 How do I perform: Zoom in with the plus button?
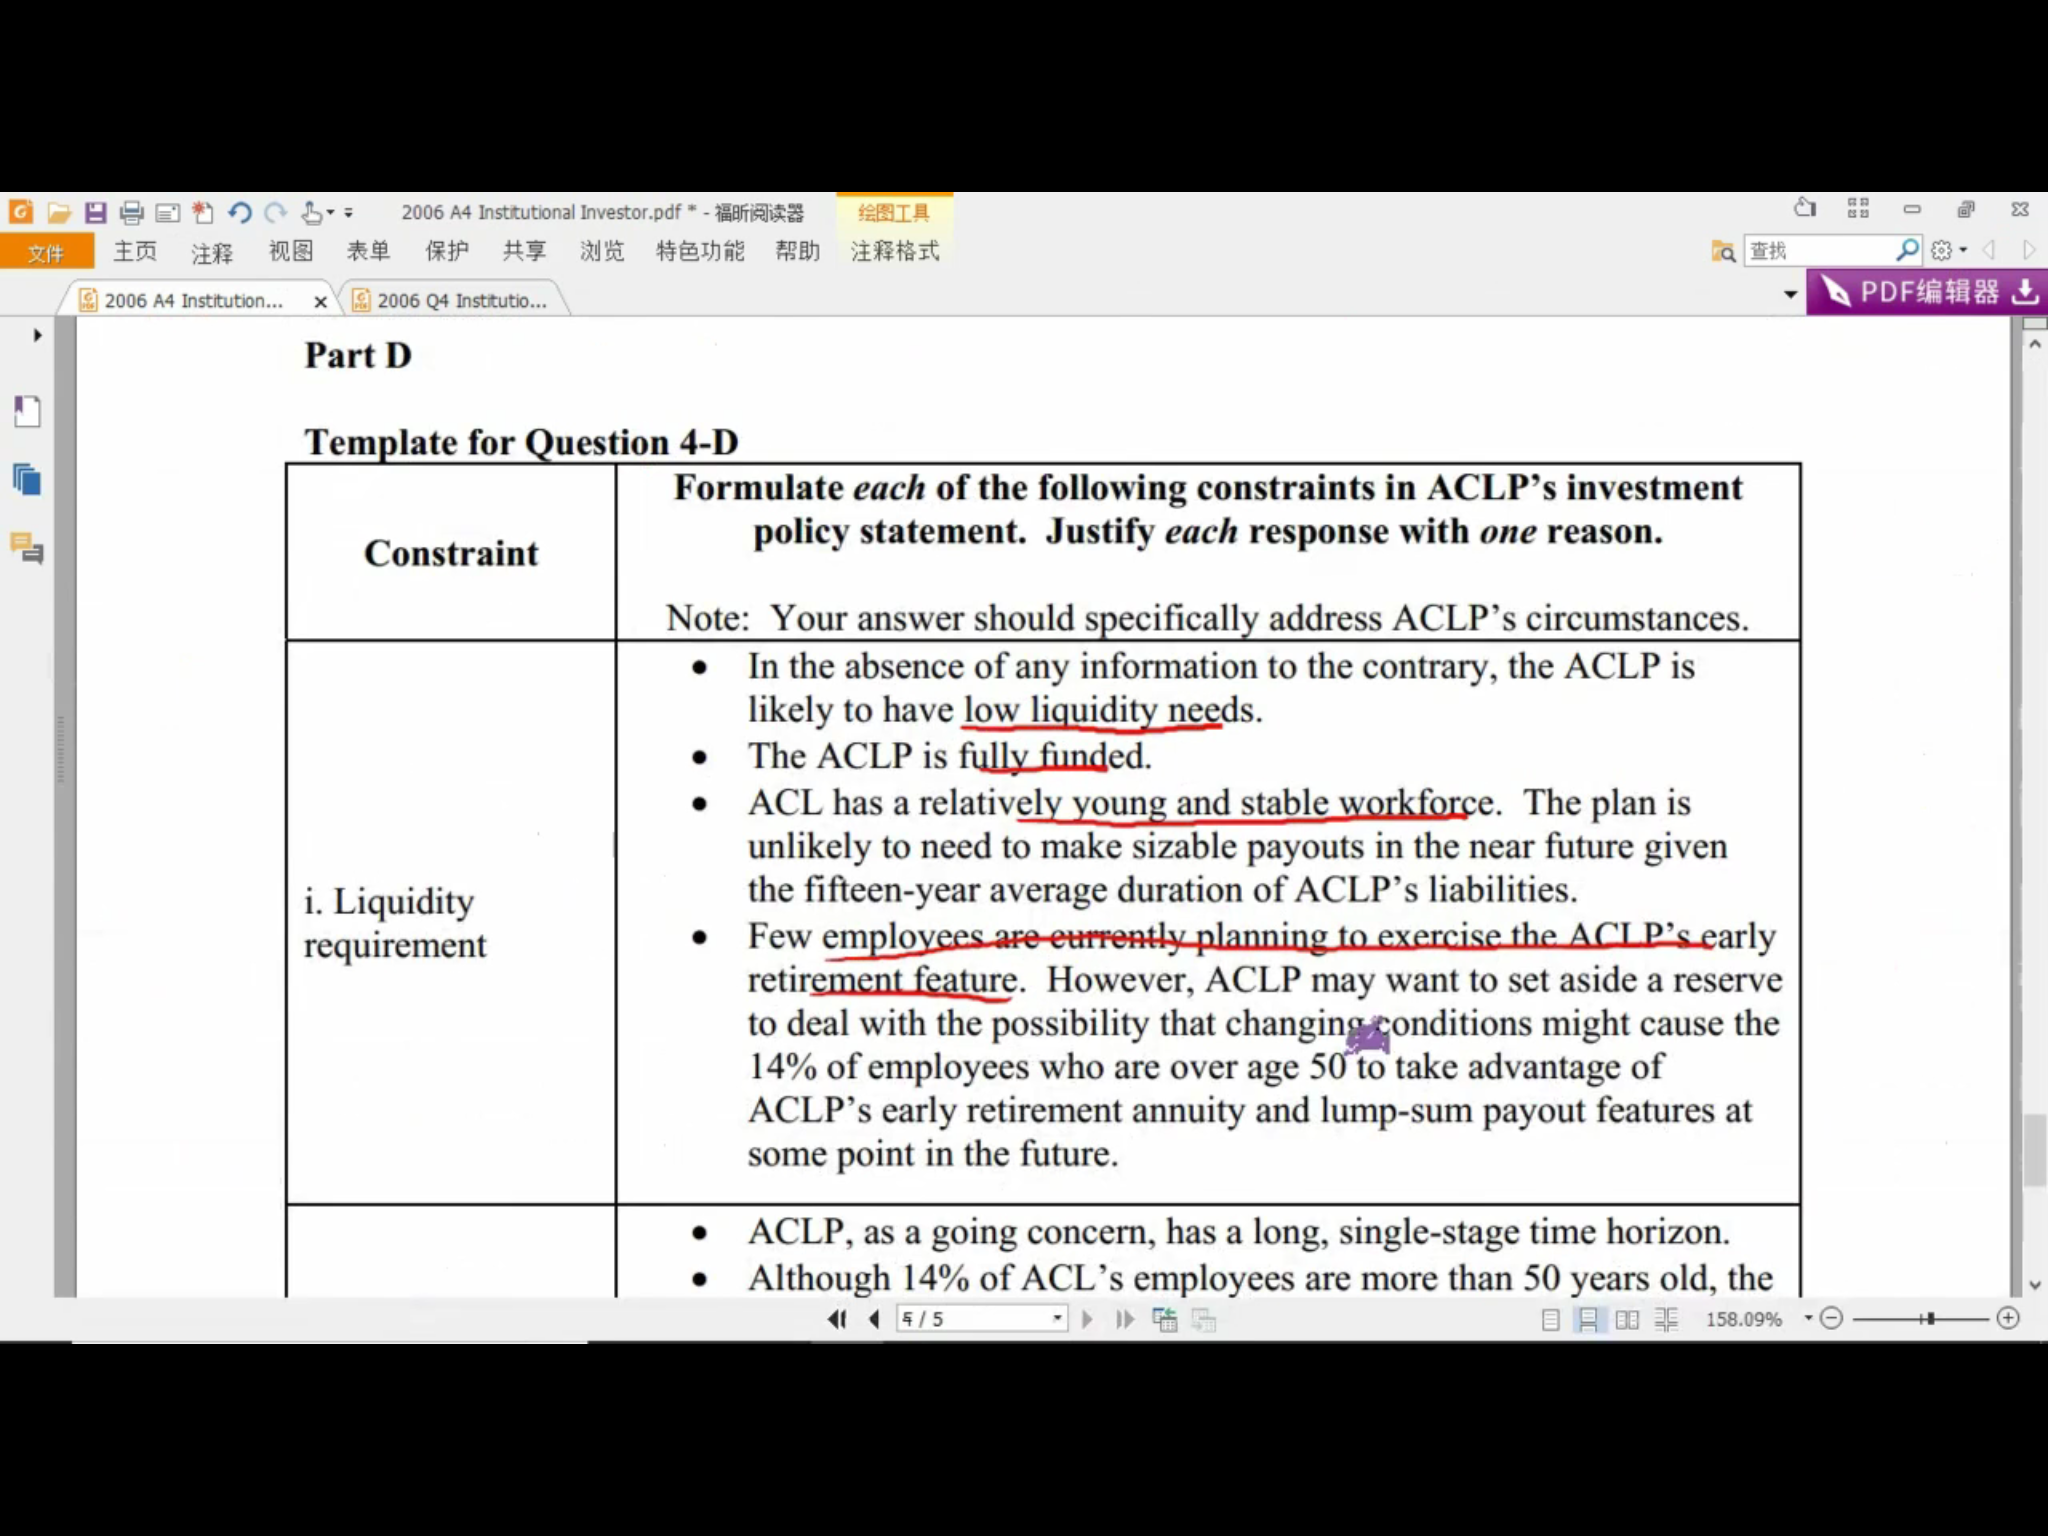pos(2008,1318)
